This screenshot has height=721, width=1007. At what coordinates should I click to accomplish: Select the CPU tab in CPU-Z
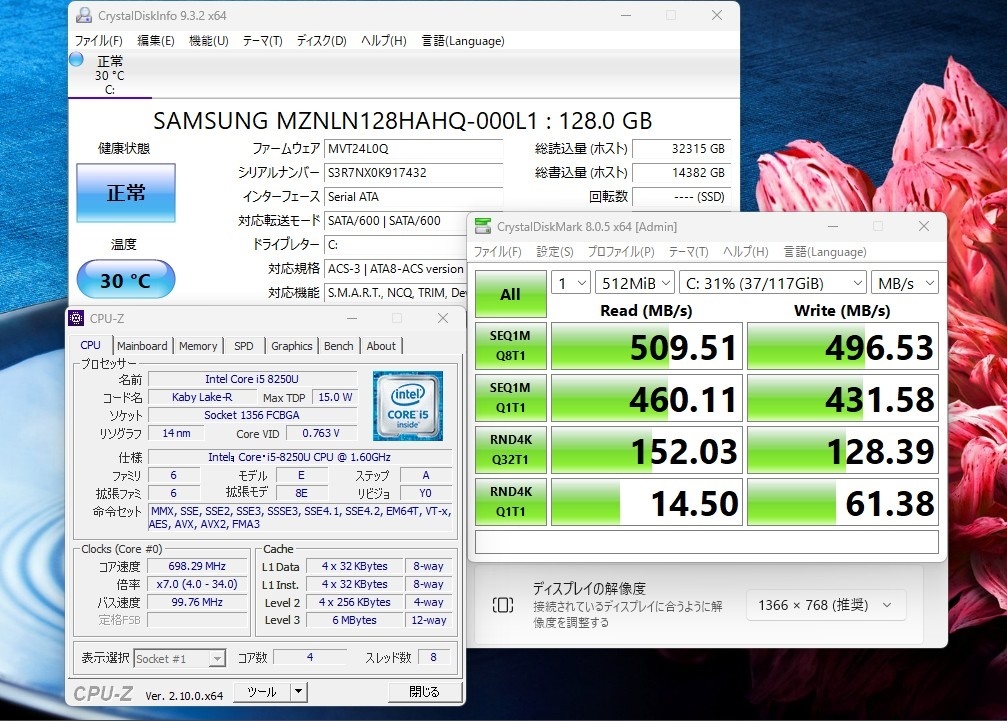[91, 345]
